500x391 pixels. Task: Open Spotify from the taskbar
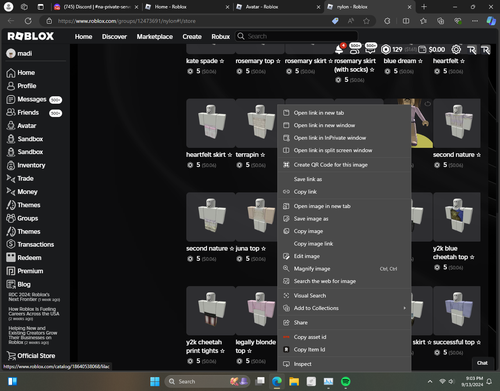tap(346, 381)
